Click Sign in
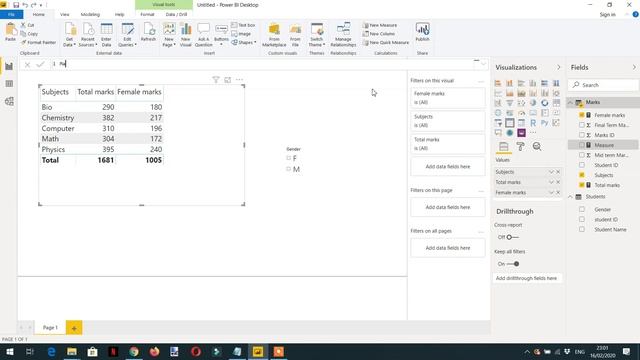640x360 pixels. (x=607, y=15)
